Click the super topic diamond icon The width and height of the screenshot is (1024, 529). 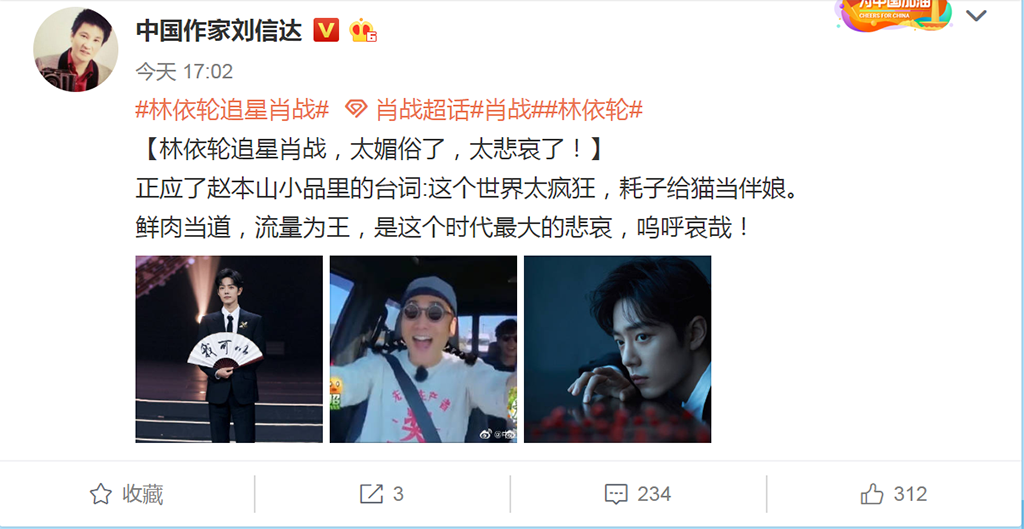coord(356,110)
